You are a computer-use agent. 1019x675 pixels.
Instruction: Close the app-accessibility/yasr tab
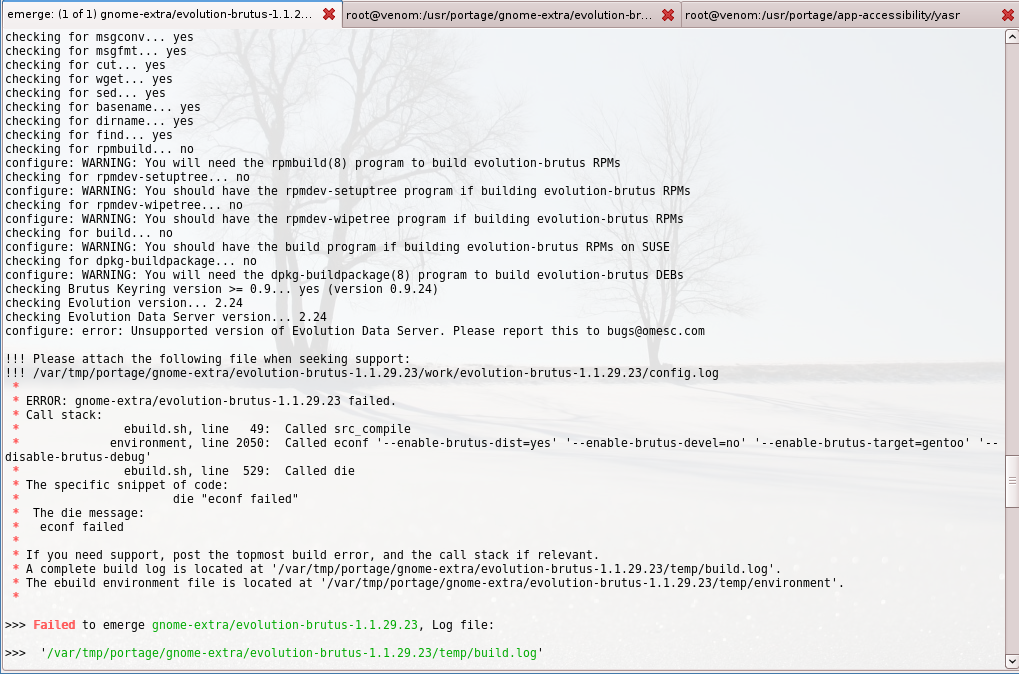pos(1007,15)
